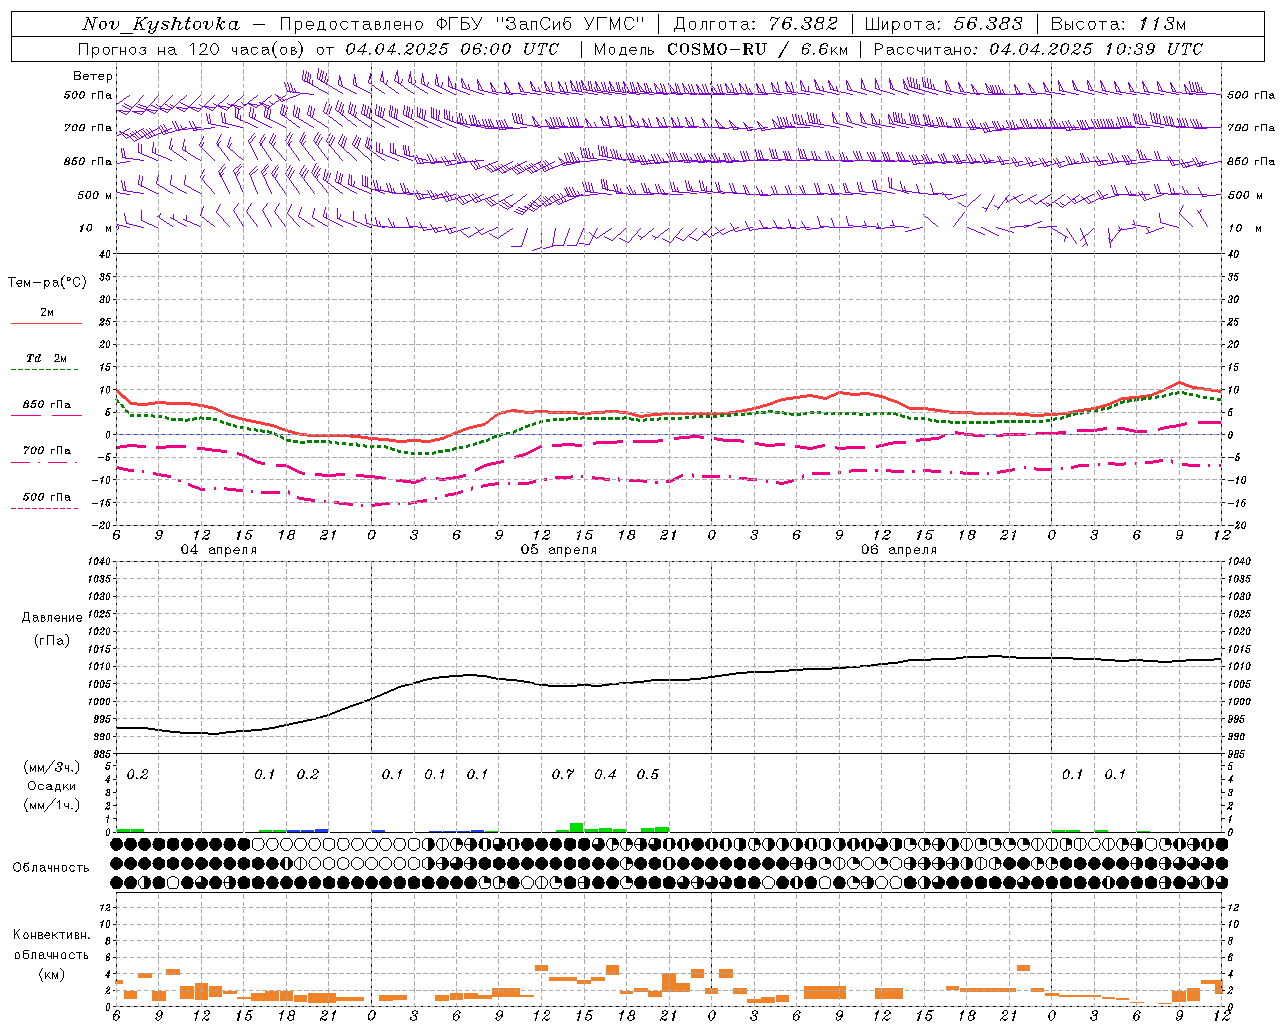Click the 0.5 precipitation value
The width and height of the screenshot is (1280, 1024).
(648, 775)
